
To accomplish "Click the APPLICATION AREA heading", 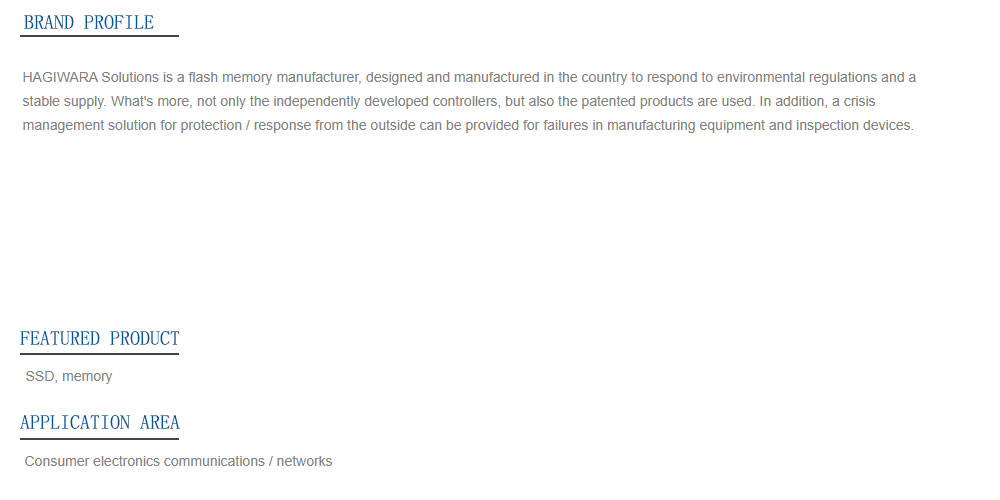I will tap(99, 422).
